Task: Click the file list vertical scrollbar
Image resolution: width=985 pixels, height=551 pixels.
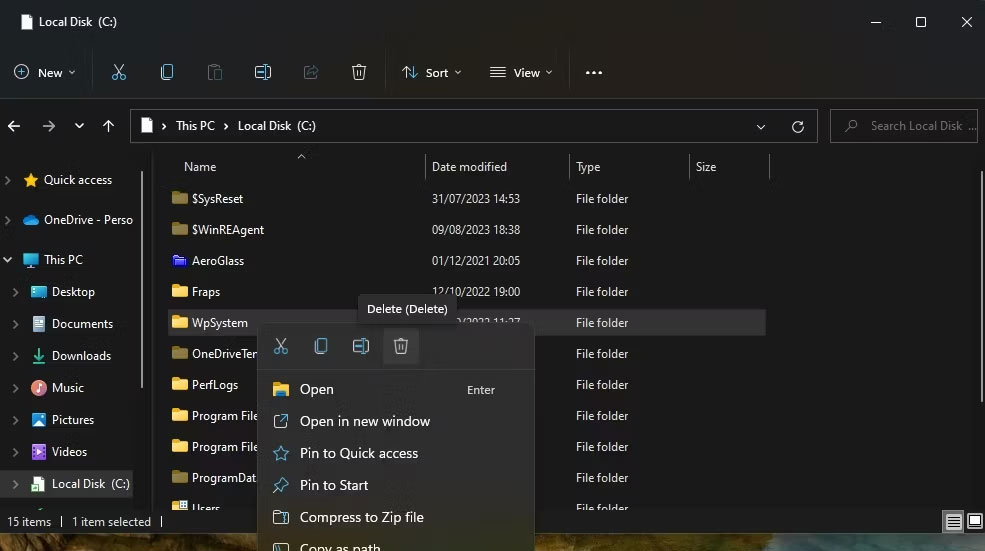Action: coord(981,286)
